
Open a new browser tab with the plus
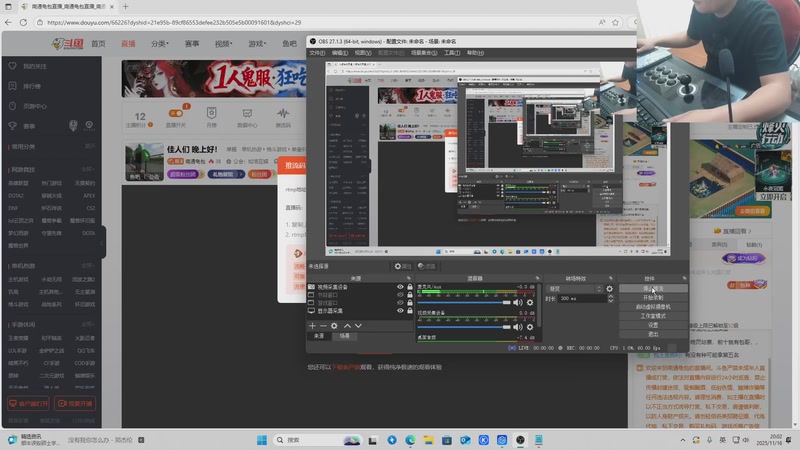tap(126, 7)
